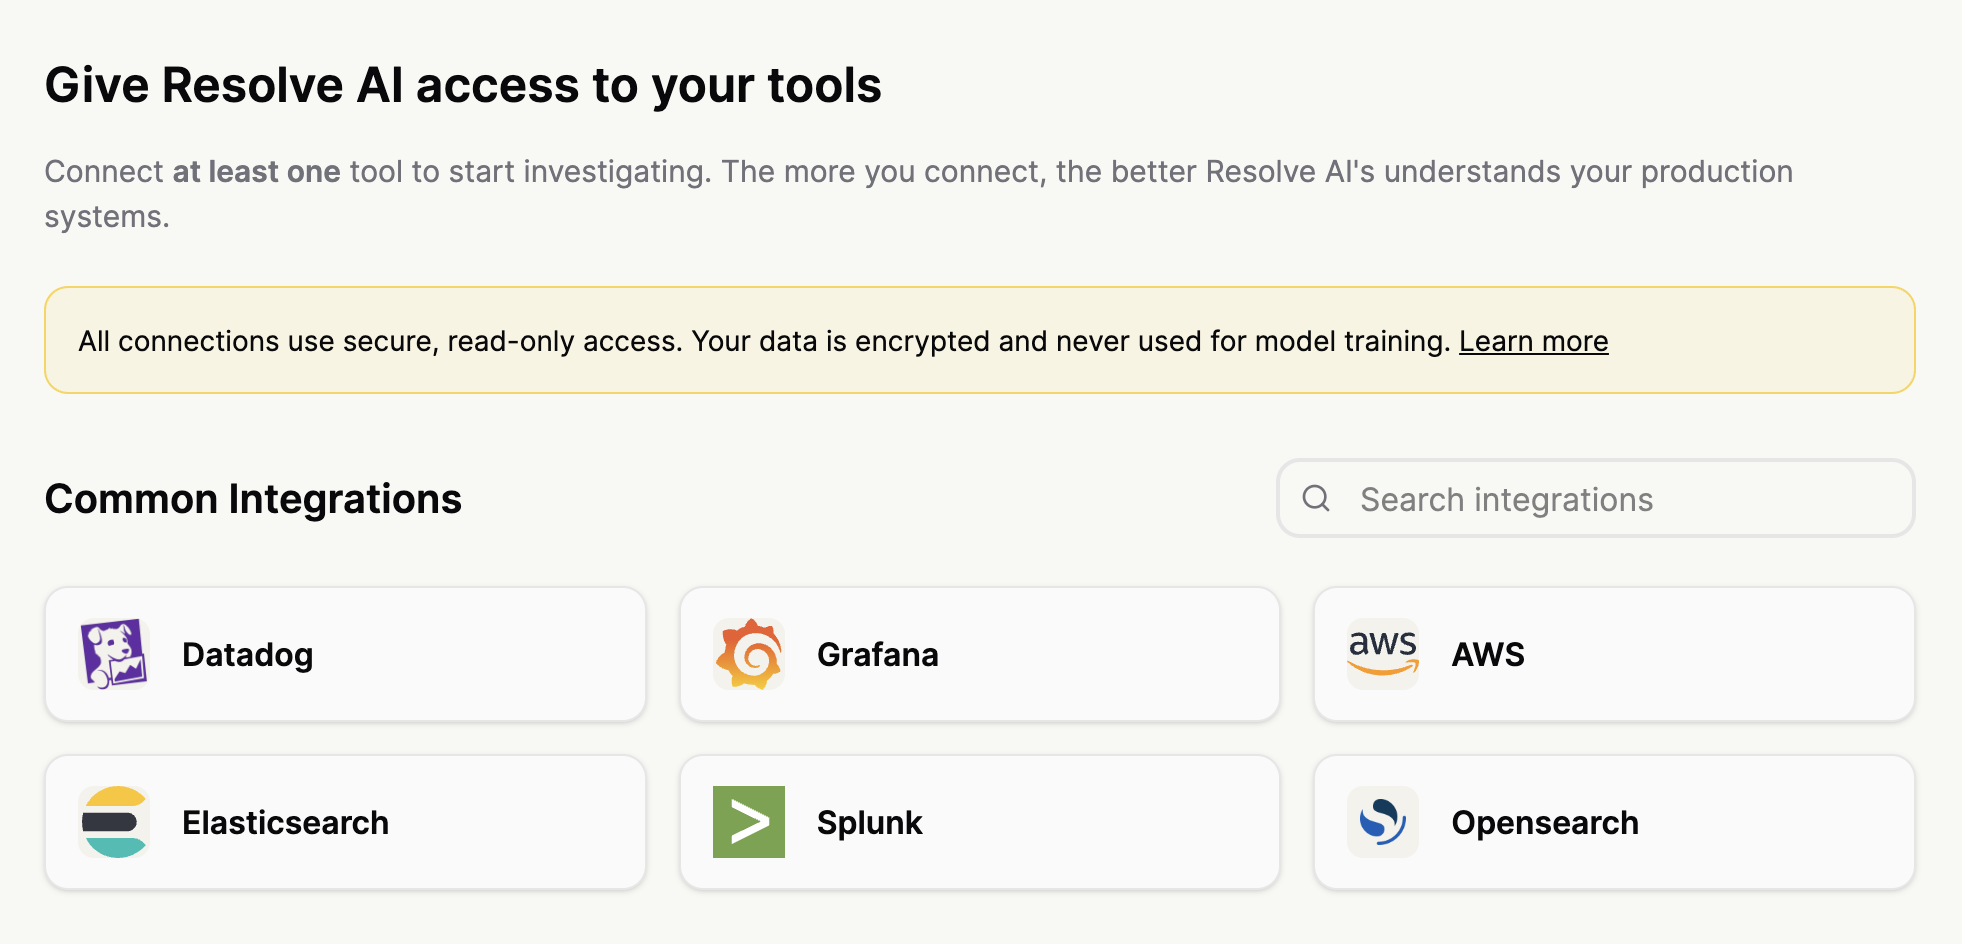Image resolution: width=1962 pixels, height=944 pixels.
Task: Select the Splunk integration label
Action: pos(869,822)
